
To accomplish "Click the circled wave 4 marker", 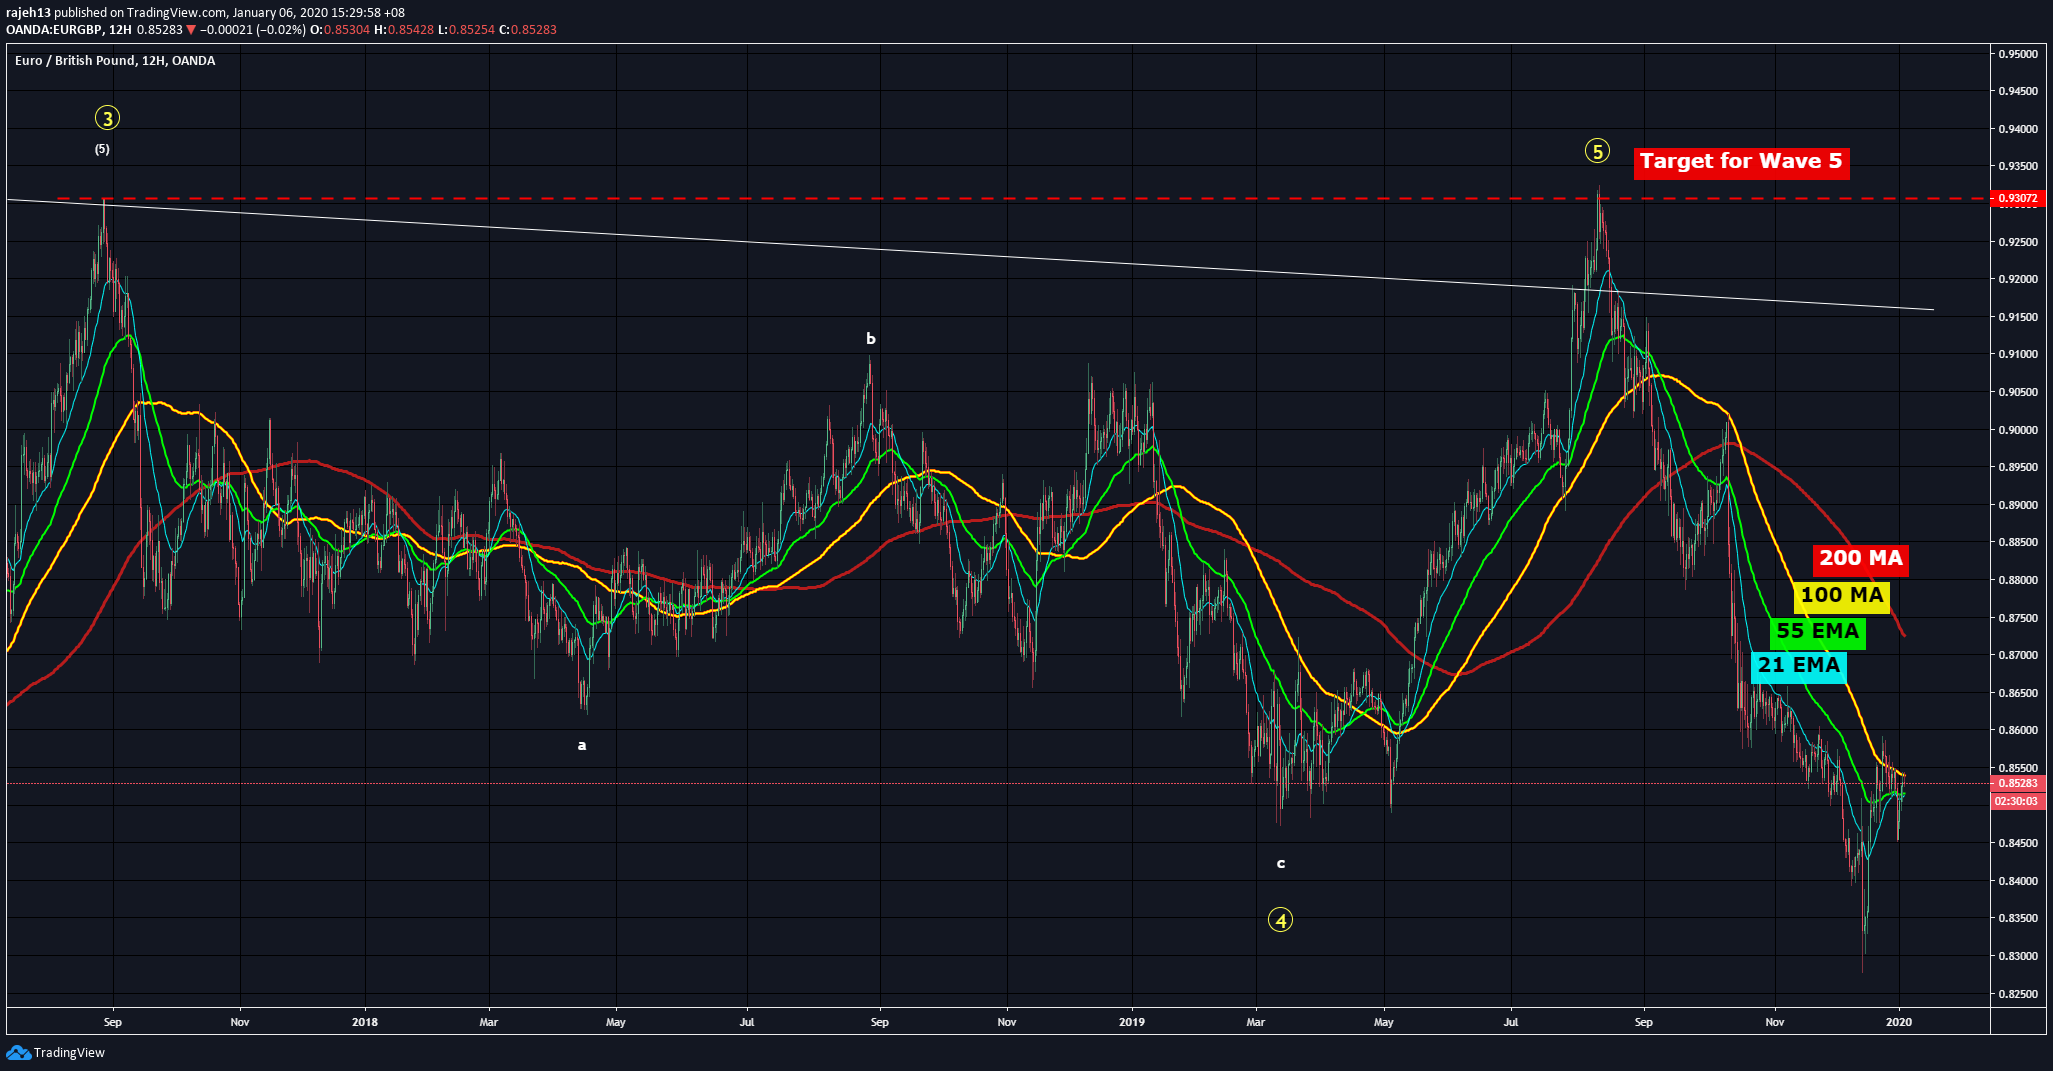I will point(1280,920).
